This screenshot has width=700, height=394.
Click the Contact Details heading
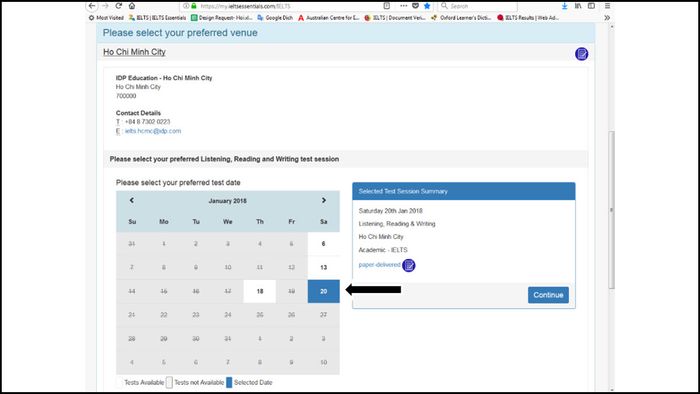138,113
